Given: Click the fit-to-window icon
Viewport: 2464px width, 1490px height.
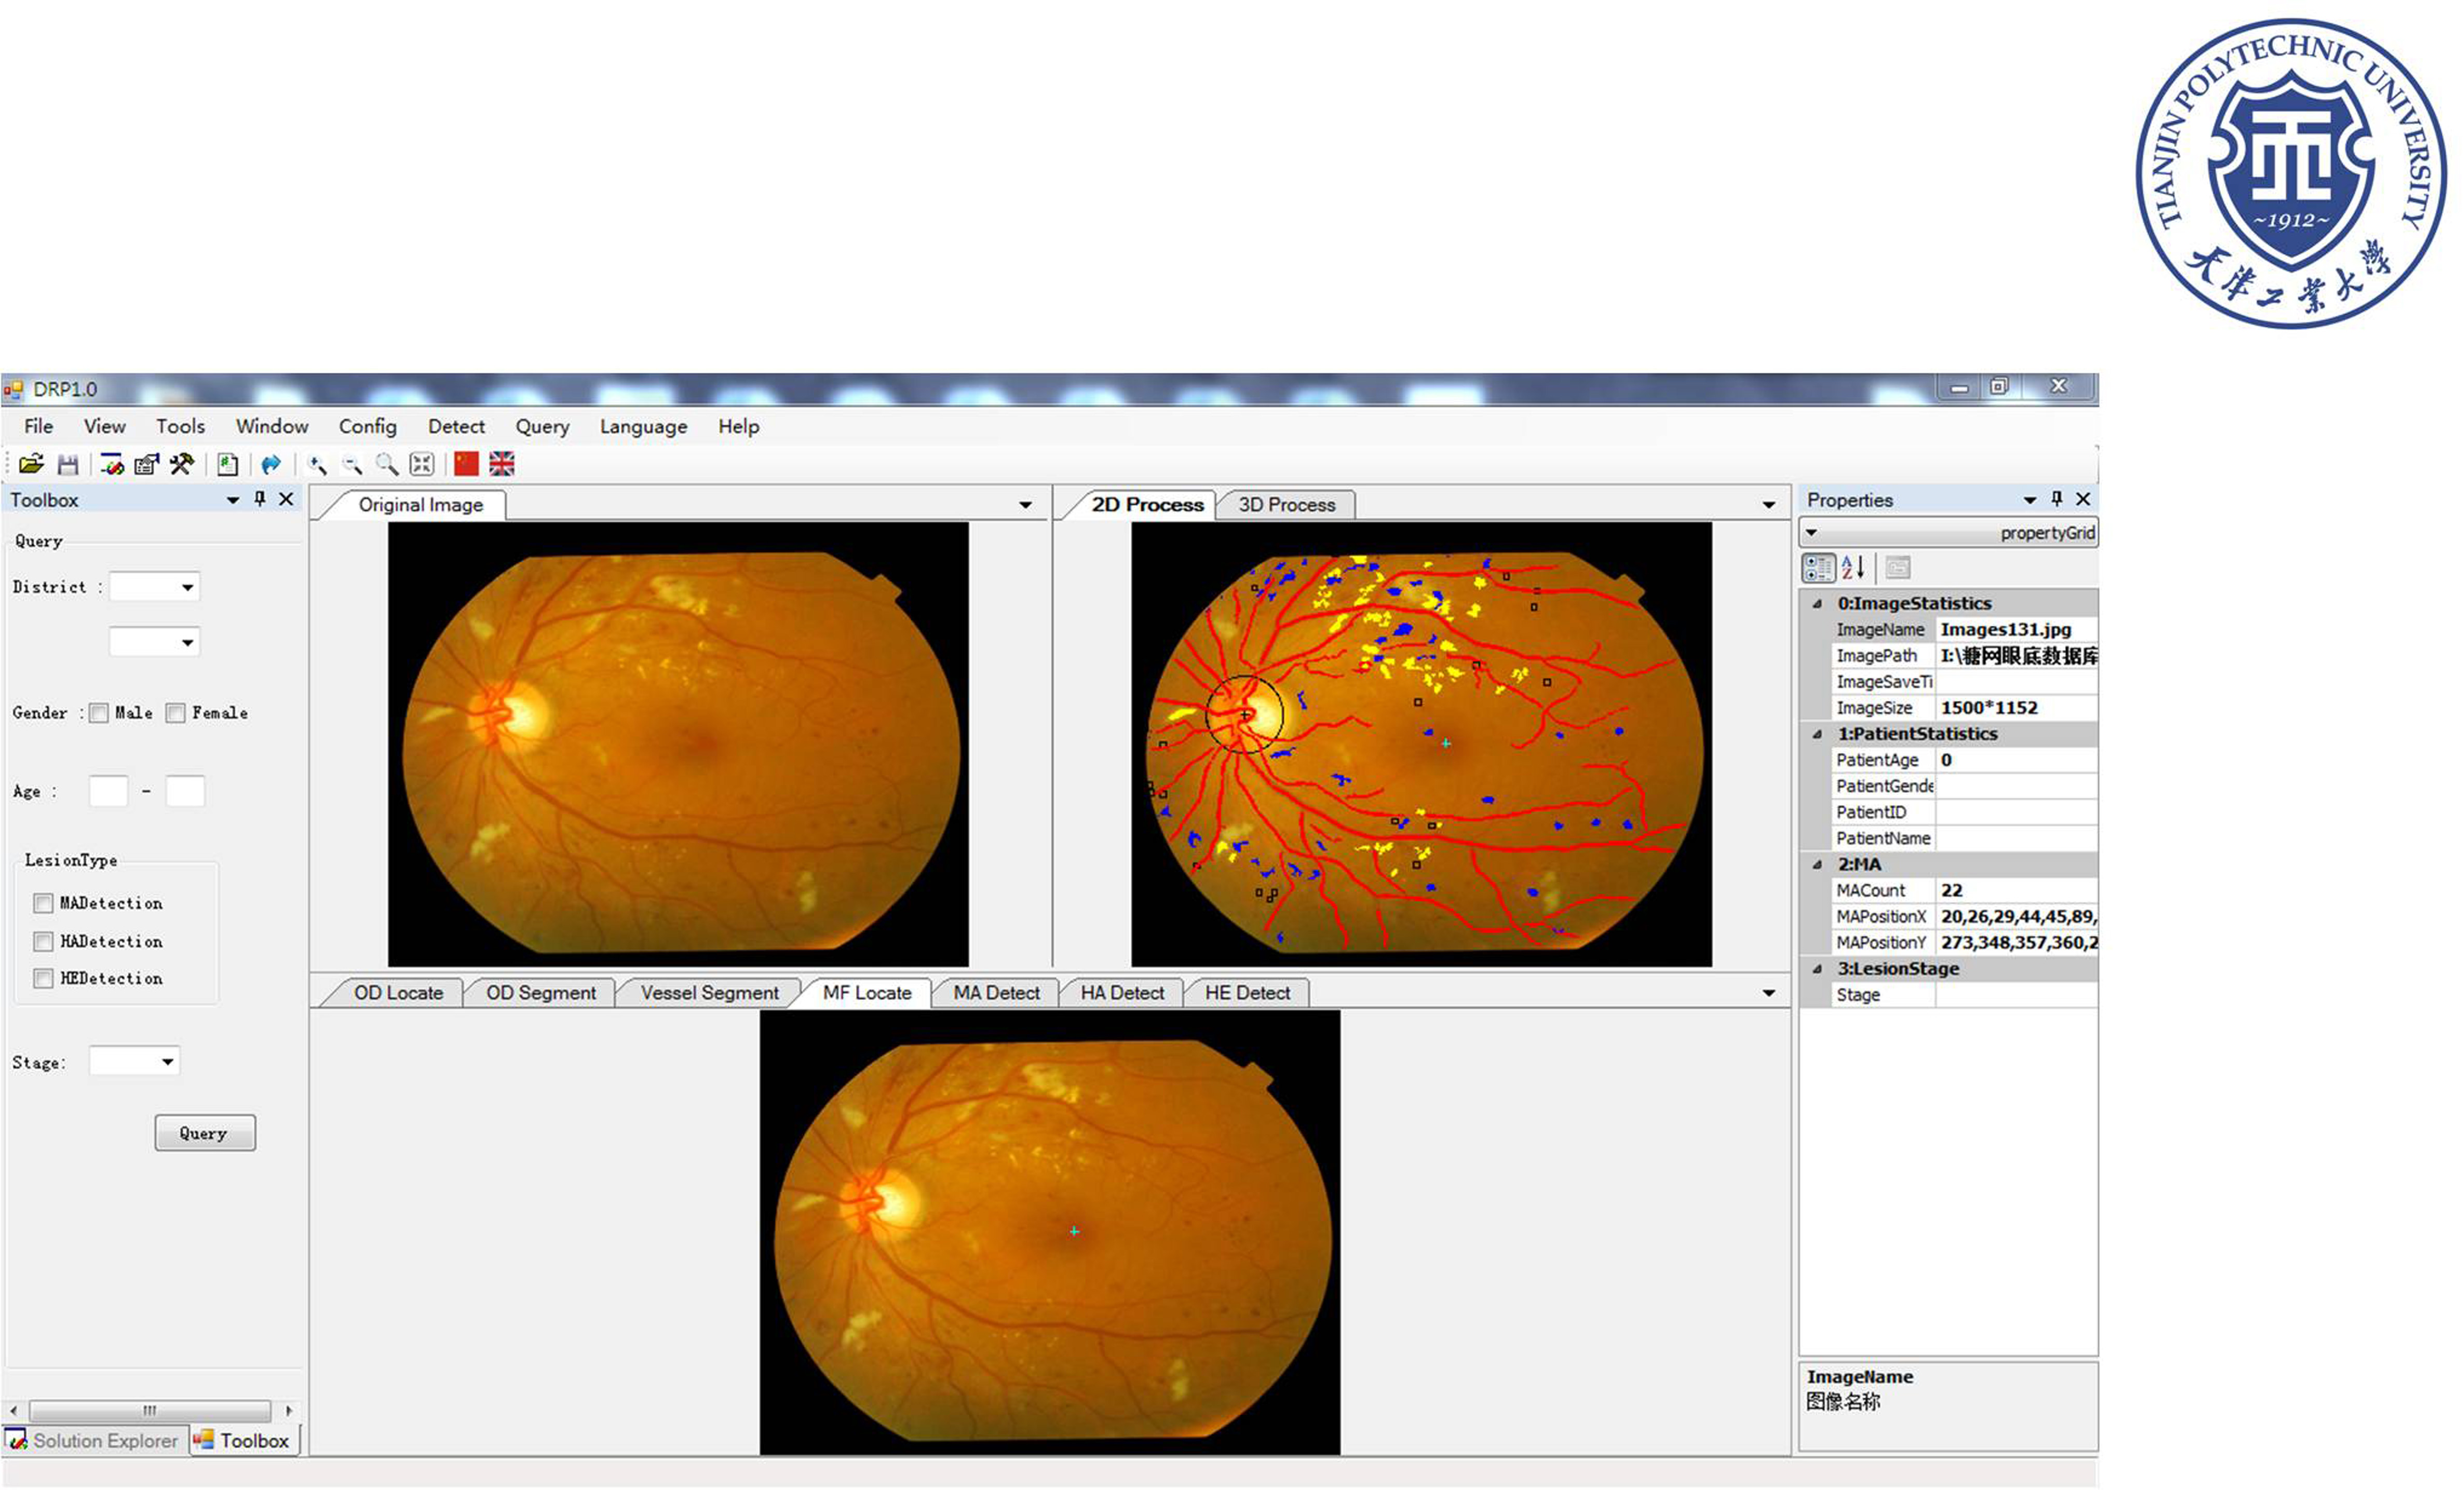Looking at the screenshot, I should click(422, 464).
